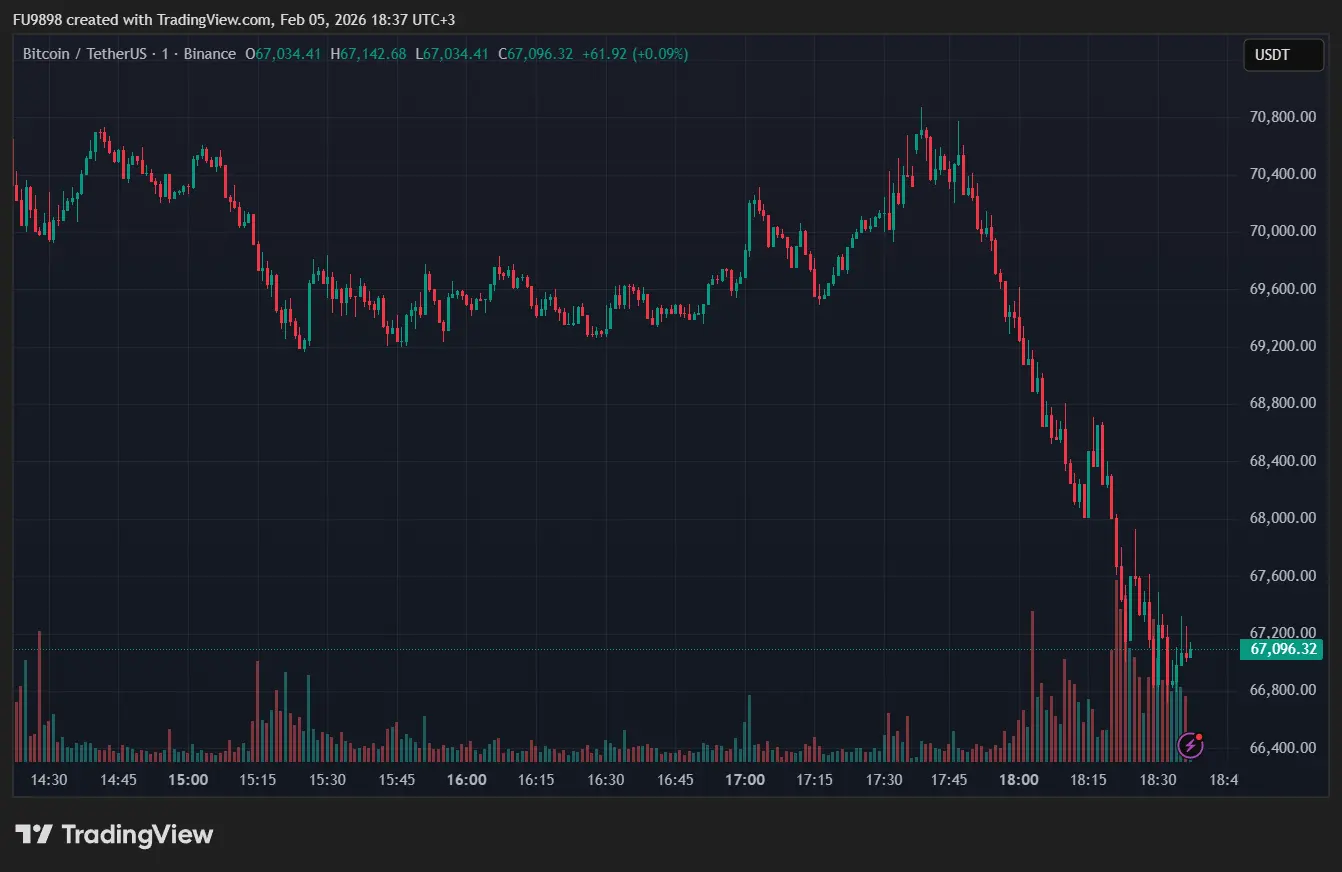Click the 67,200.00 price axis label
Screen dimensions: 1342x872
[1283, 632]
